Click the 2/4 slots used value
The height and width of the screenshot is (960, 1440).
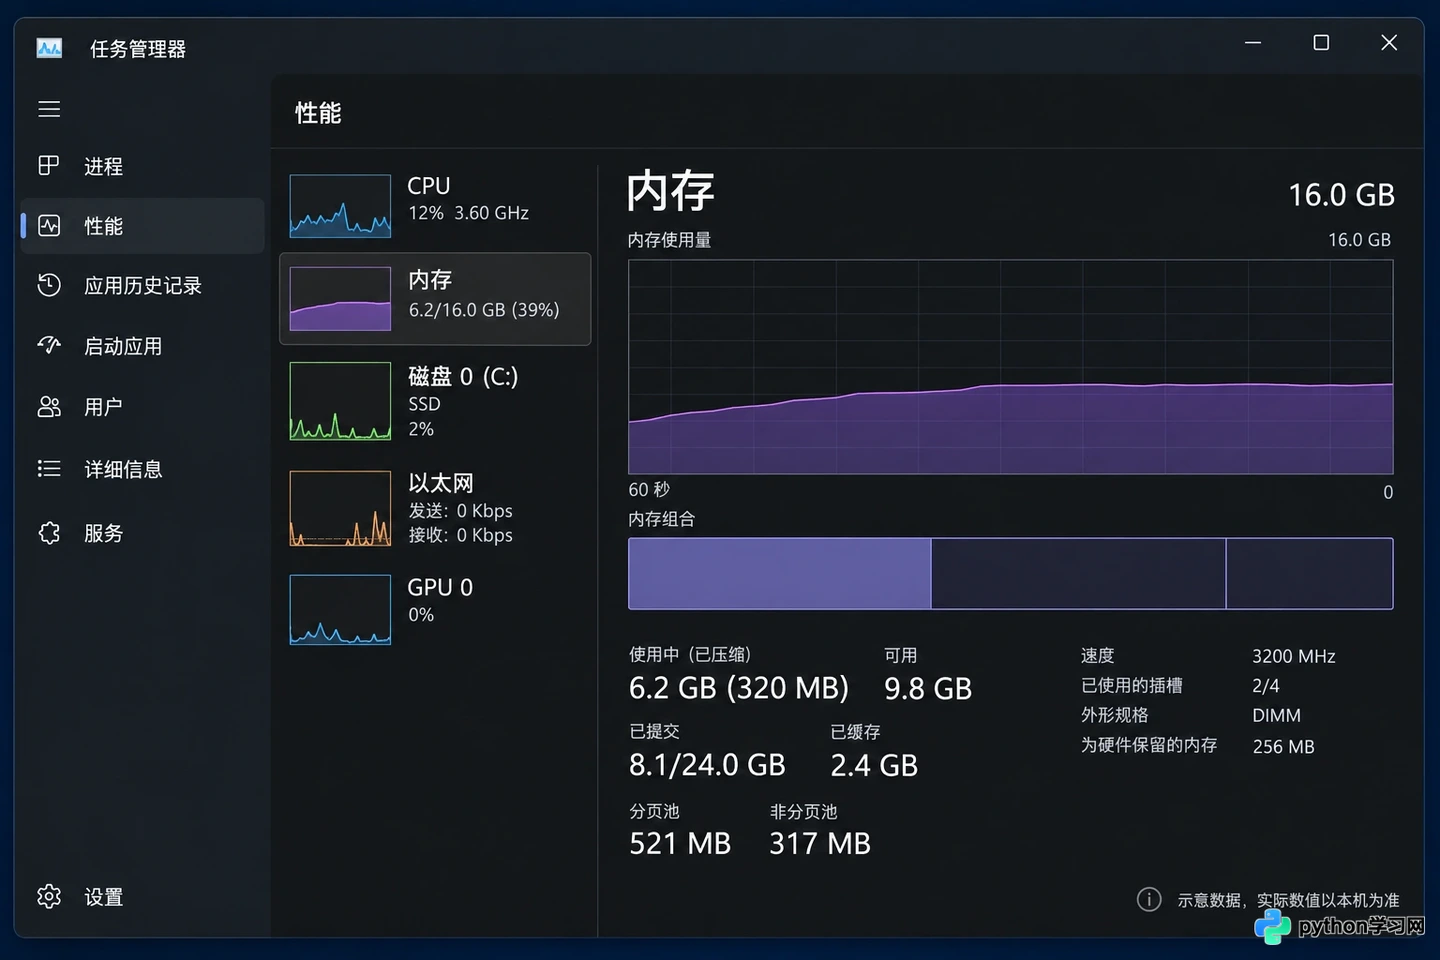1266,686
